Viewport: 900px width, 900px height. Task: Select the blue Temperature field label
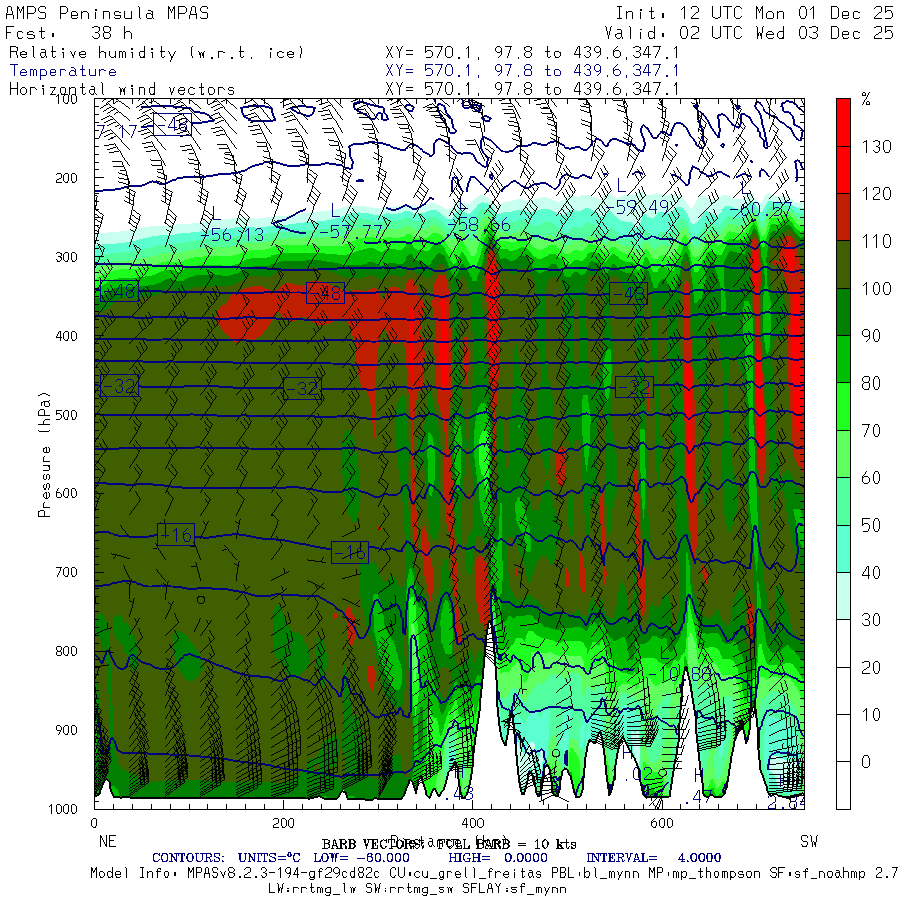point(63,71)
